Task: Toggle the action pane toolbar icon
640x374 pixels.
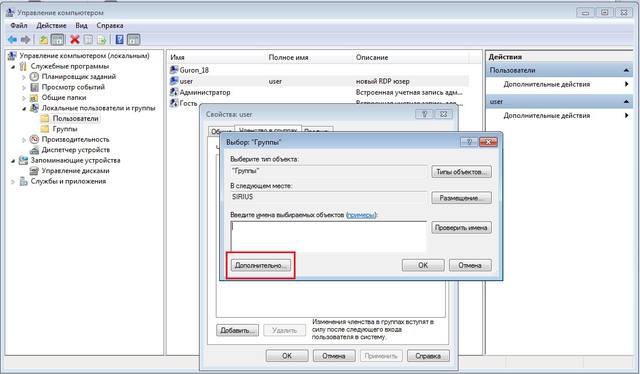Action: coord(133,40)
